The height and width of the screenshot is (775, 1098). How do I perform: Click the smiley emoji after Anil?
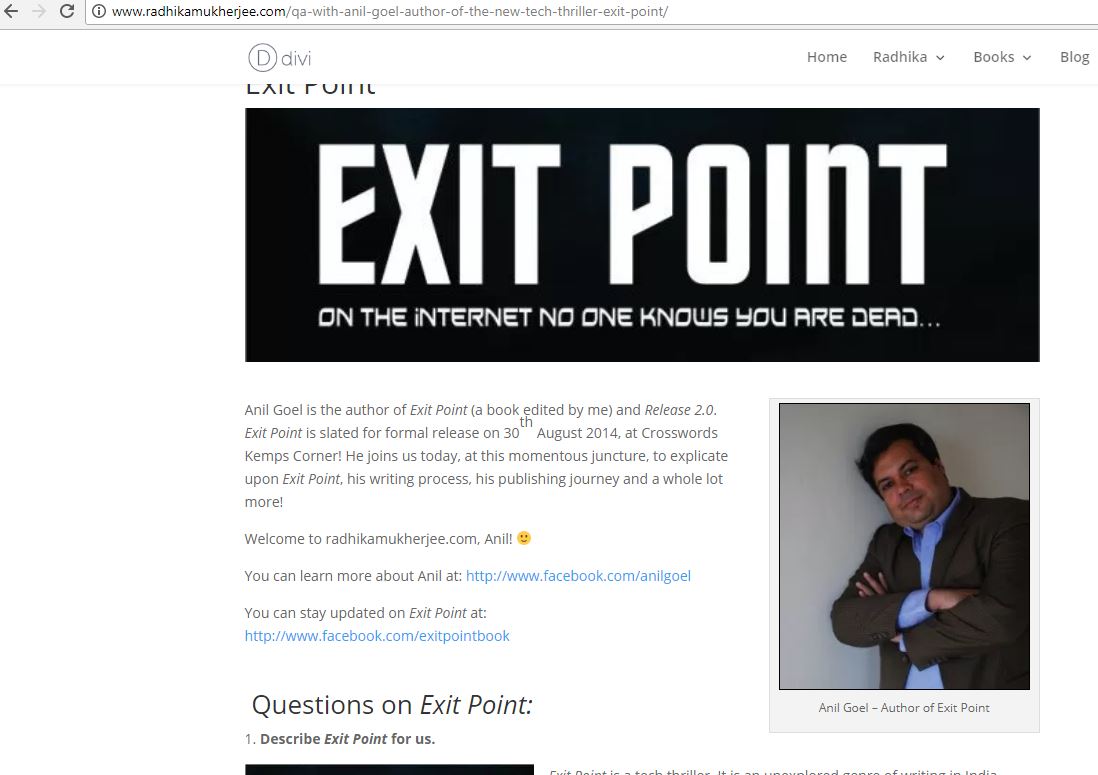524,538
